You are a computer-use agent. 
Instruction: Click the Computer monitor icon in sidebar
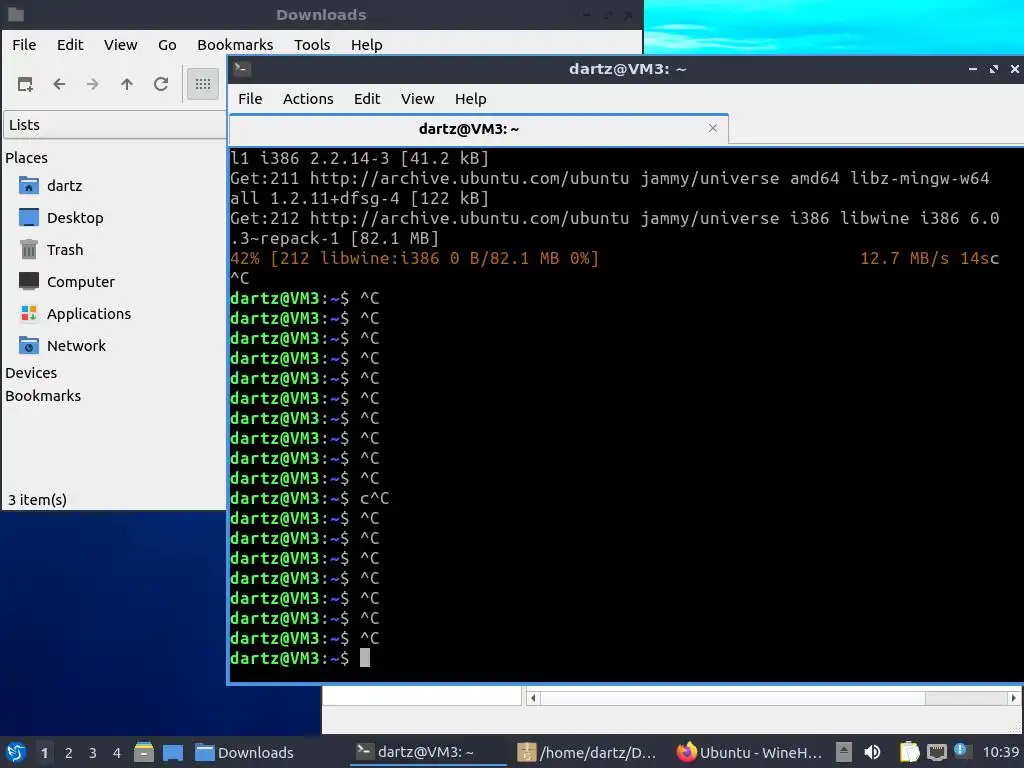[29, 281]
